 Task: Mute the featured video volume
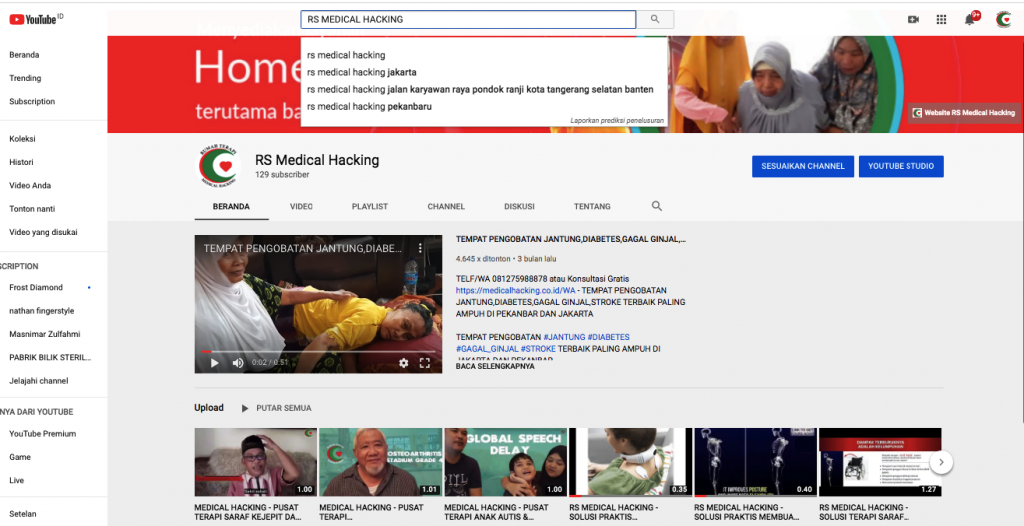(238, 363)
